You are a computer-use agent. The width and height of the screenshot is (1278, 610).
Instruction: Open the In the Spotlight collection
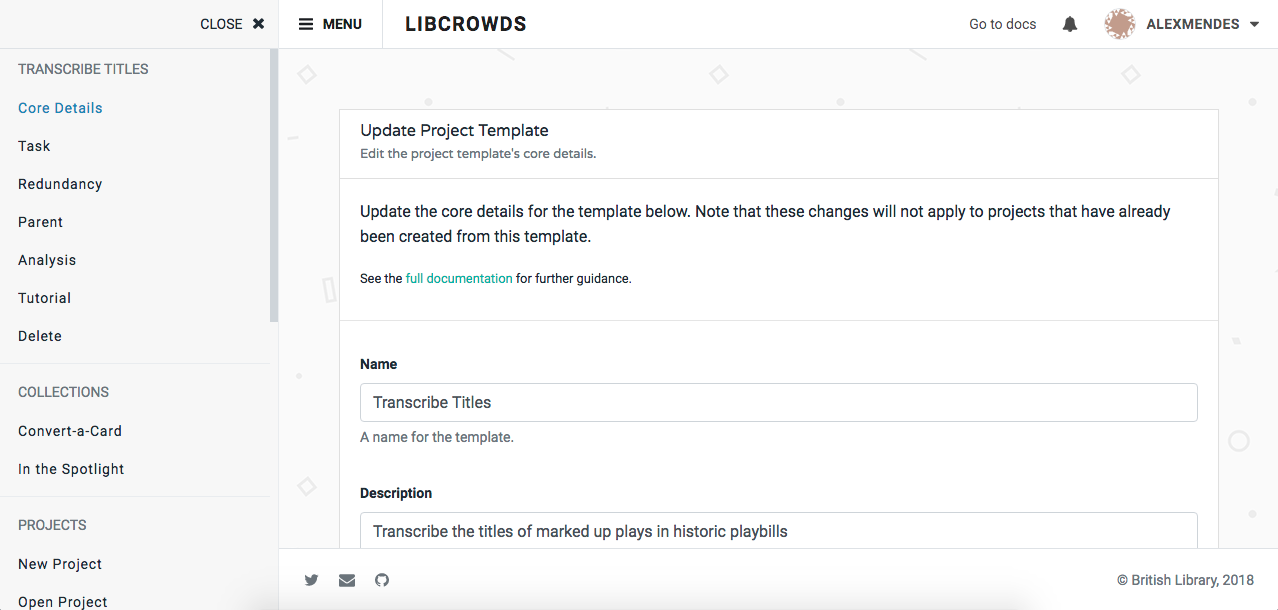pos(70,468)
